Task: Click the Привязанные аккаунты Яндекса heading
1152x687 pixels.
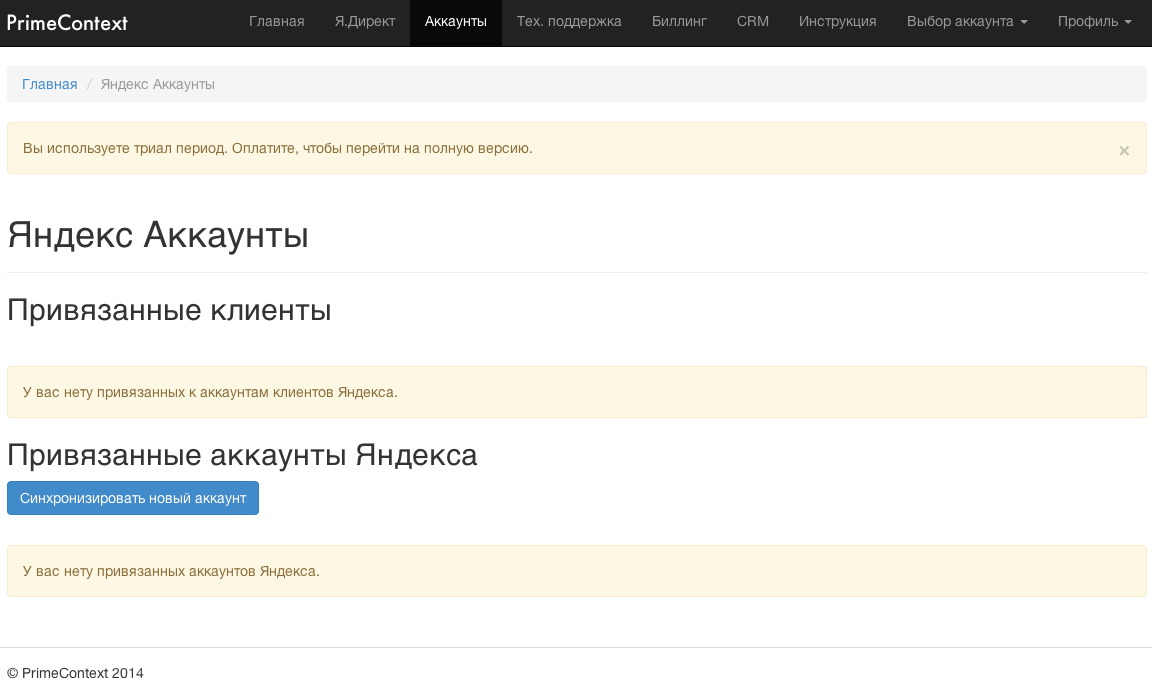Action: (x=242, y=456)
